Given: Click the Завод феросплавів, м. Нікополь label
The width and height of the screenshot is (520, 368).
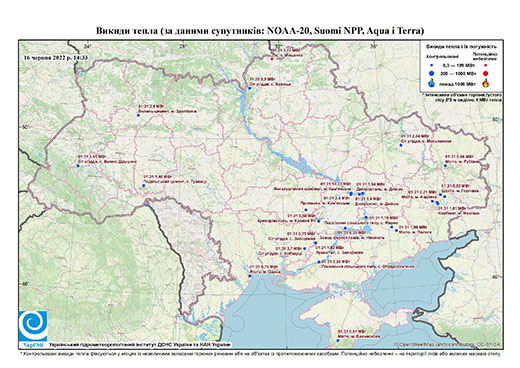Looking at the screenshot, I should pos(352,238).
